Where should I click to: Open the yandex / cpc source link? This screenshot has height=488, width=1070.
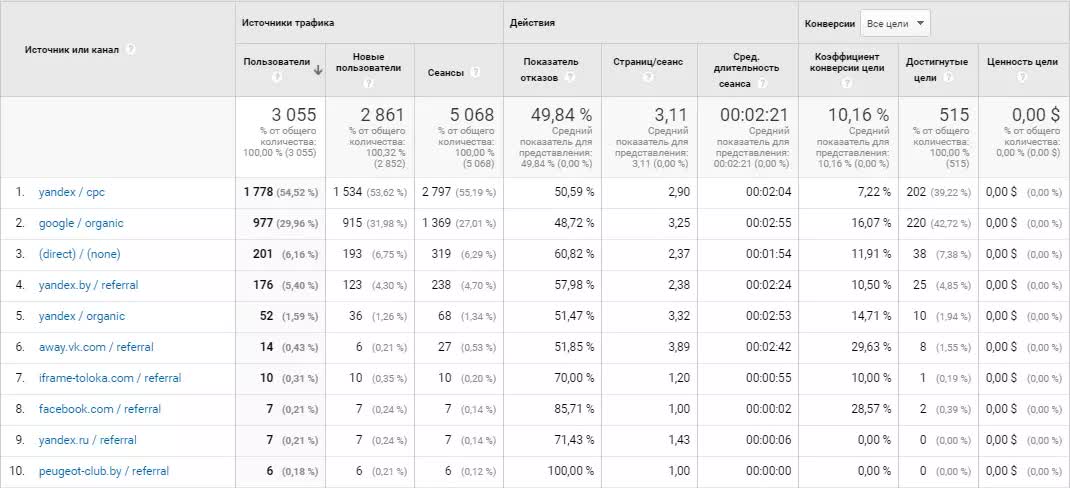72,192
